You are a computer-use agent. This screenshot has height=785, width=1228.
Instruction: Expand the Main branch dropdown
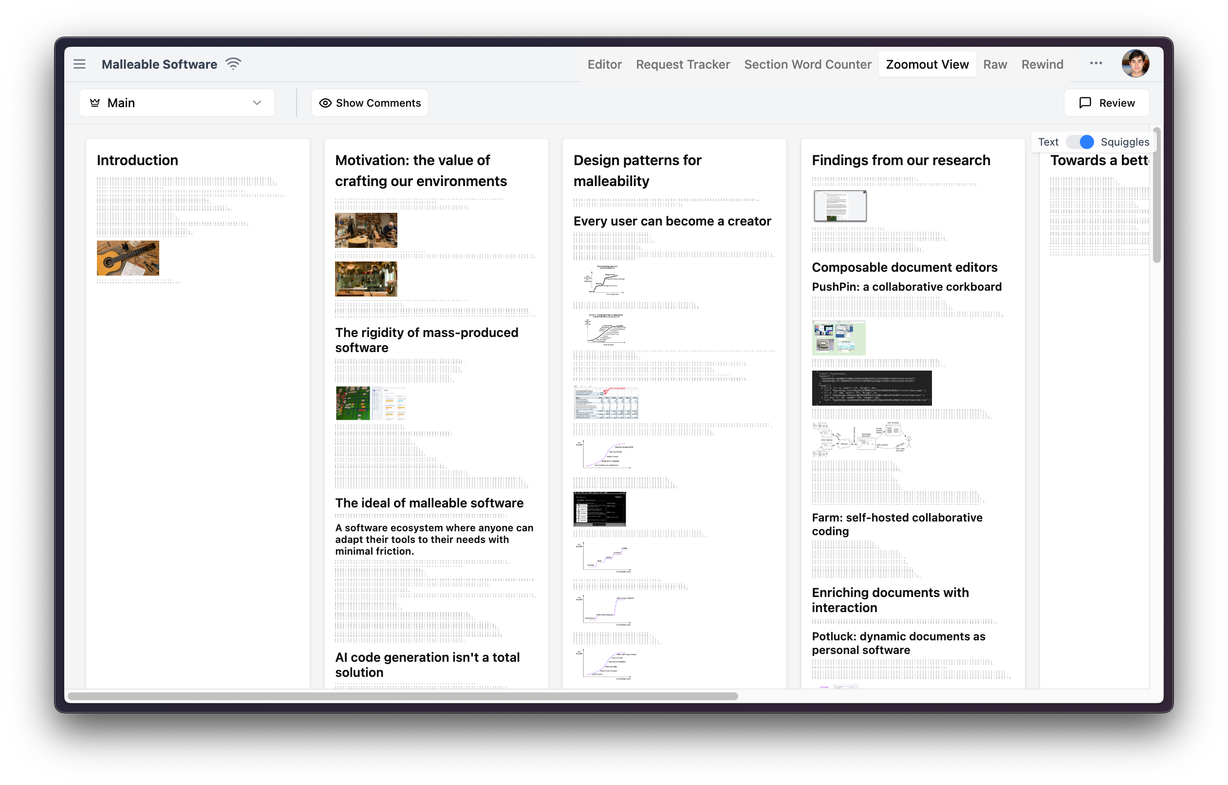(x=176, y=103)
